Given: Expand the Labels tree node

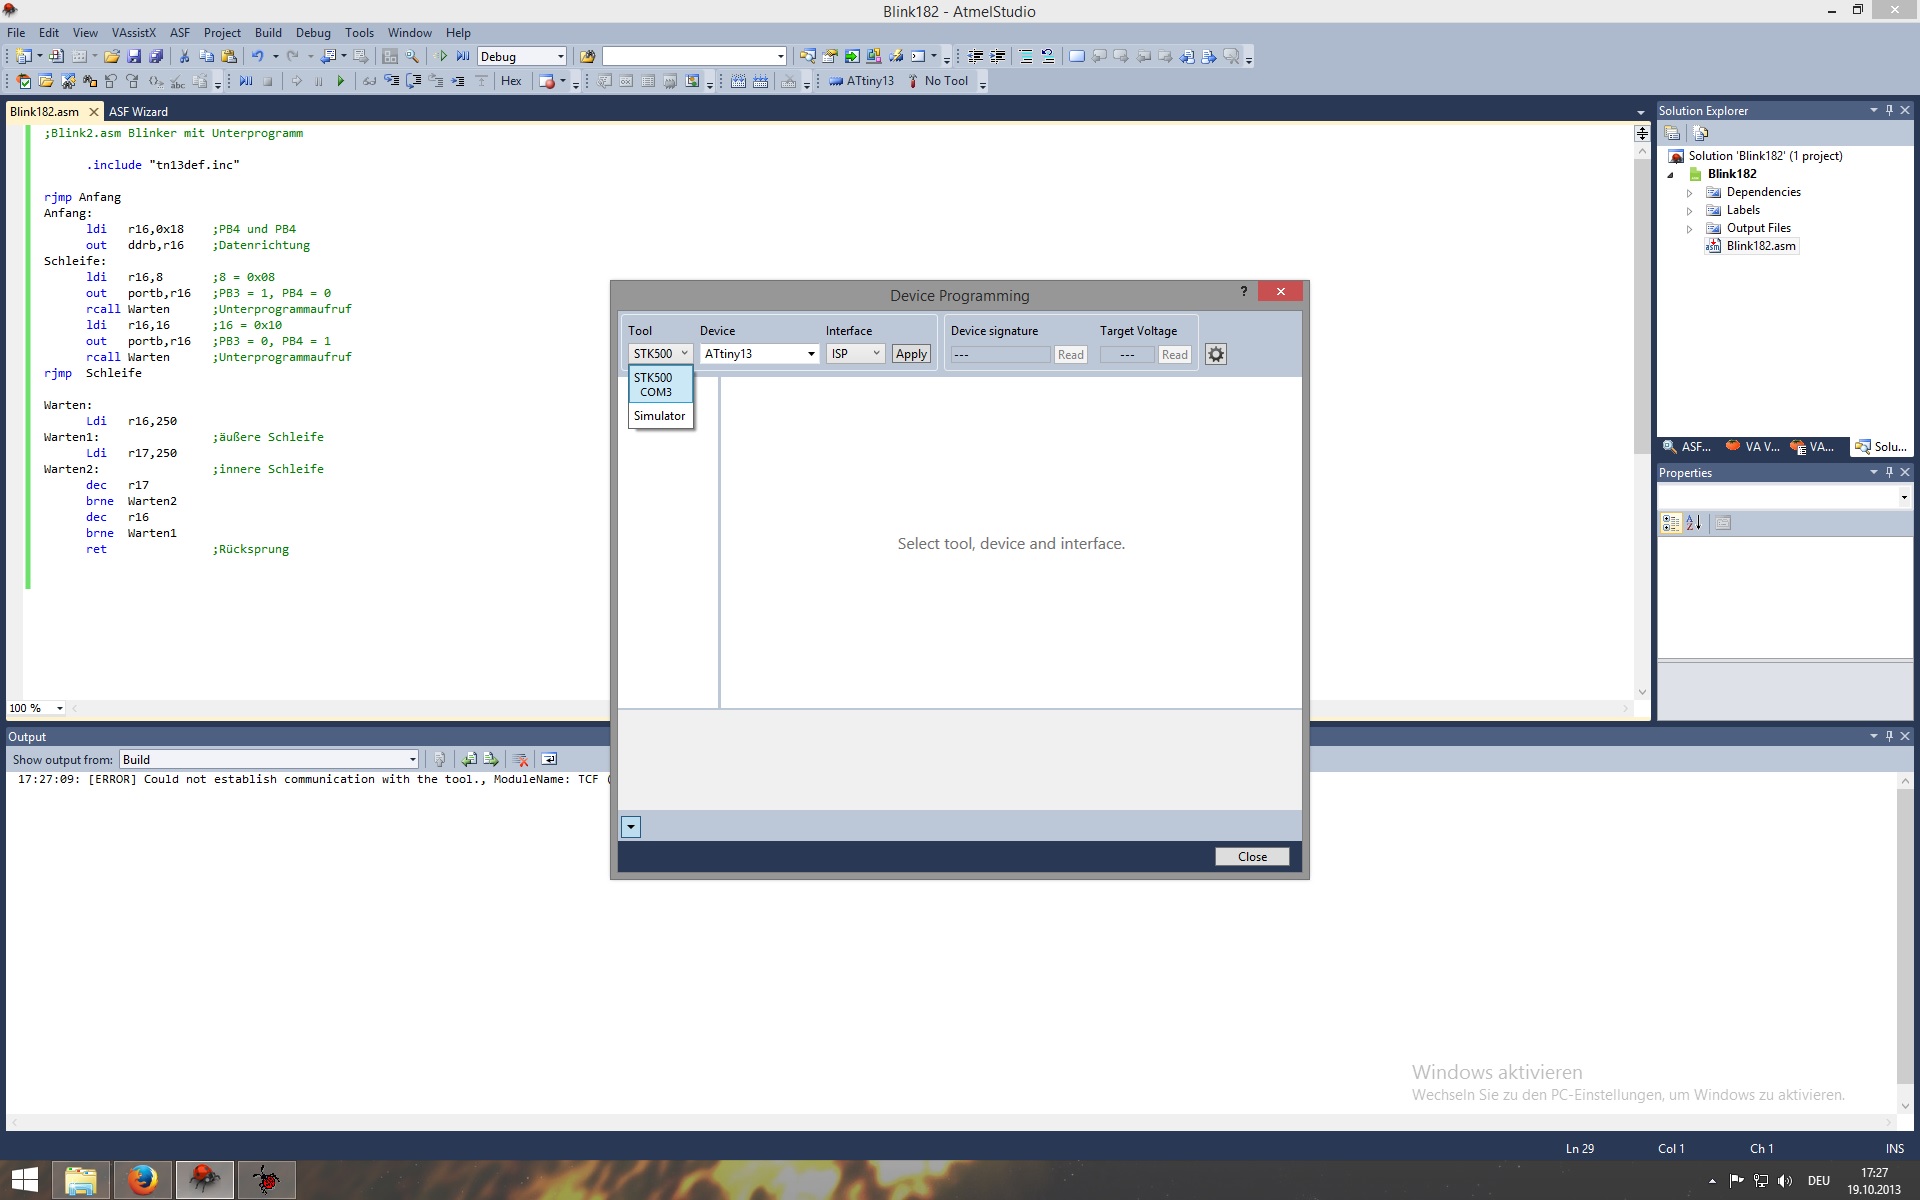Looking at the screenshot, I should 1690,211.
